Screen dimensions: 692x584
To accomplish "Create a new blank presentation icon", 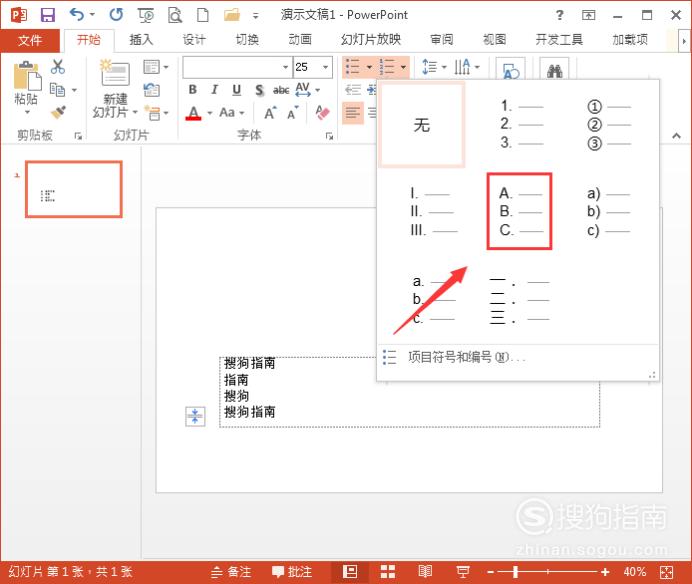I will (x=203, y=15).
